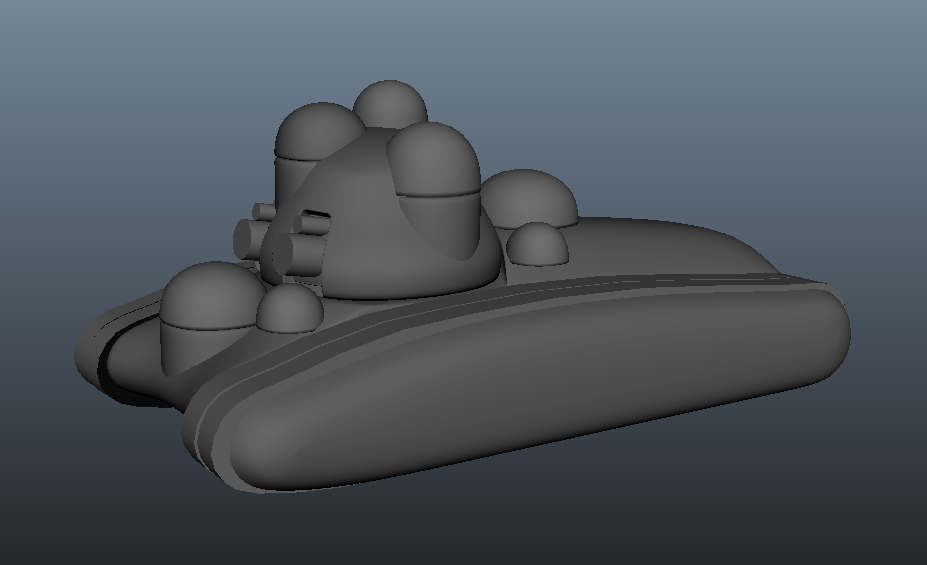This screenshot has height=565, width=927.
Task: Pick the small dome beside the front-corner capsule
Action: tap(290, 307)
